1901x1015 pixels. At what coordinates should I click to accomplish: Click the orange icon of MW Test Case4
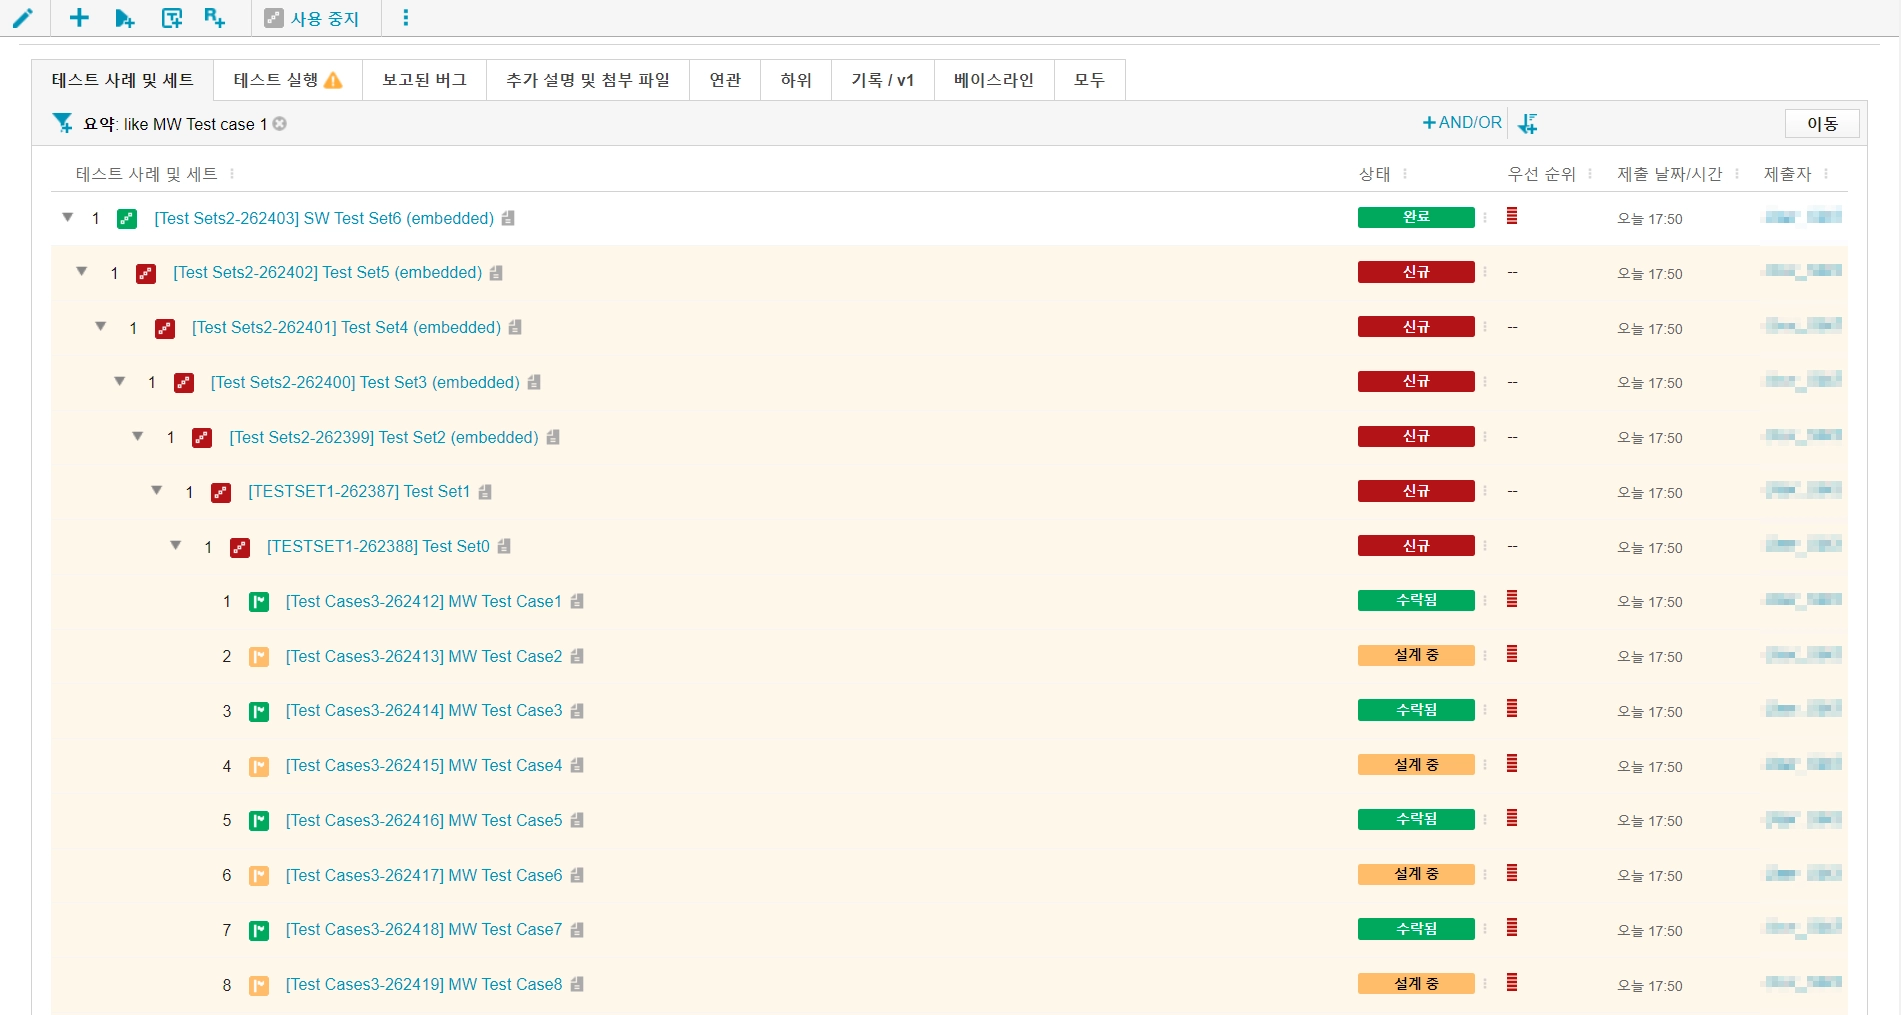coord(259,766)
